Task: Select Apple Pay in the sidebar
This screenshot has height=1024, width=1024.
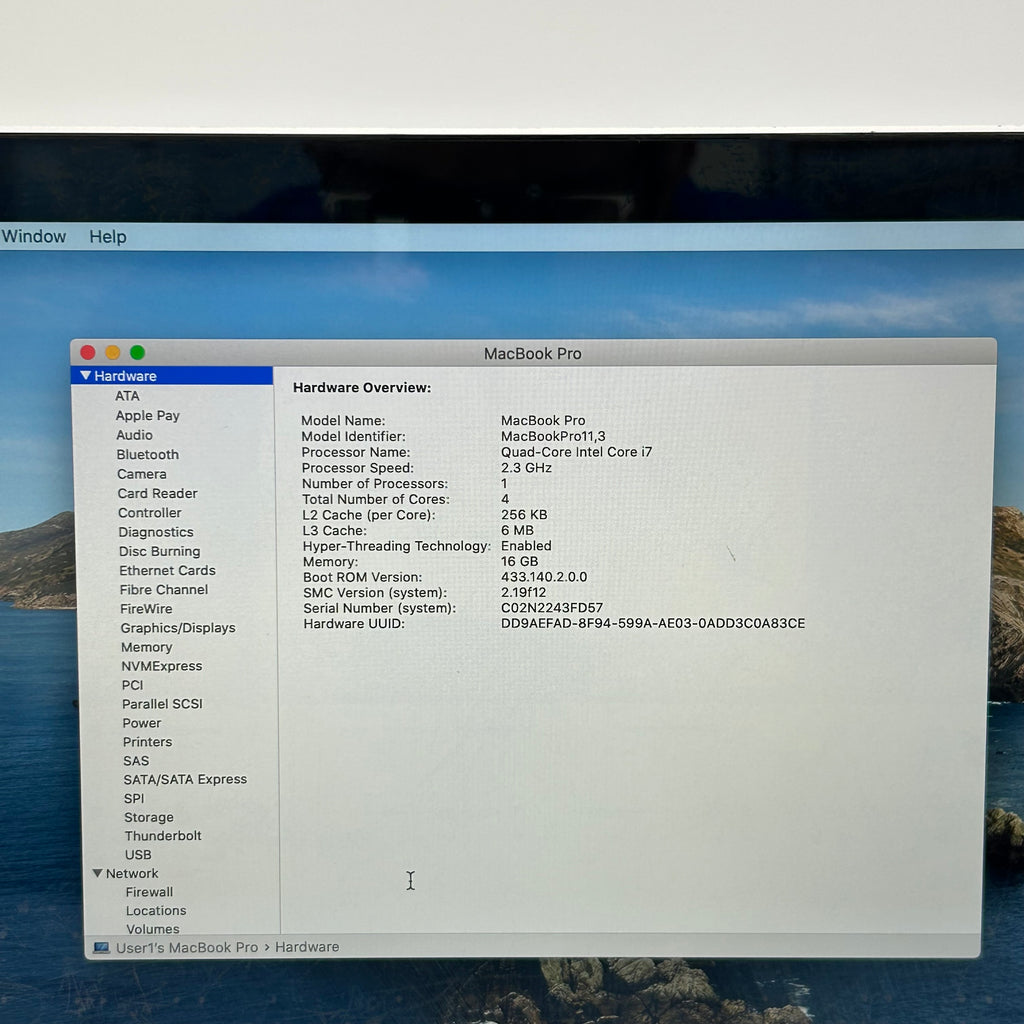Action: tap(148, 415)
